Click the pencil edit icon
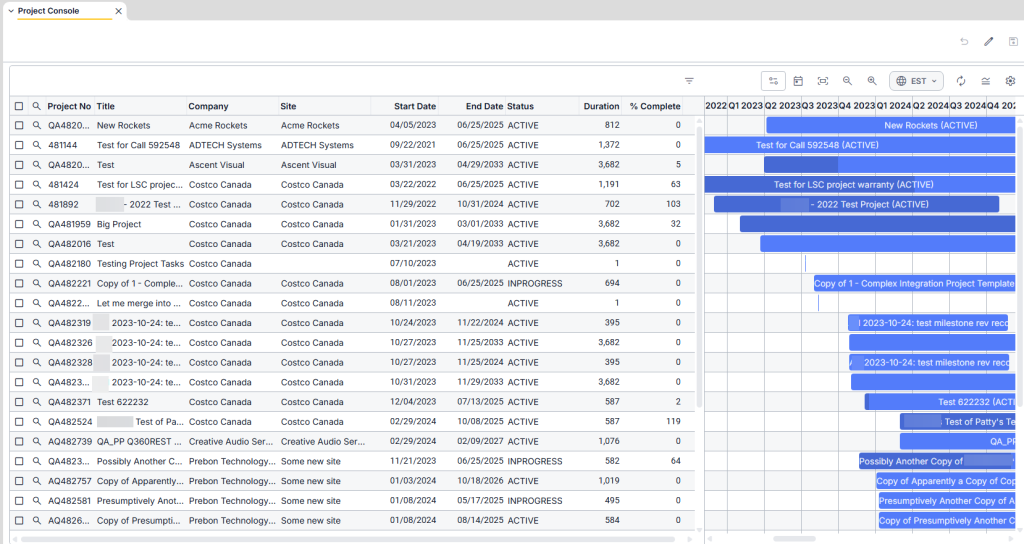The height and width of the screenshot is (544, 1024). click(989, 41)
